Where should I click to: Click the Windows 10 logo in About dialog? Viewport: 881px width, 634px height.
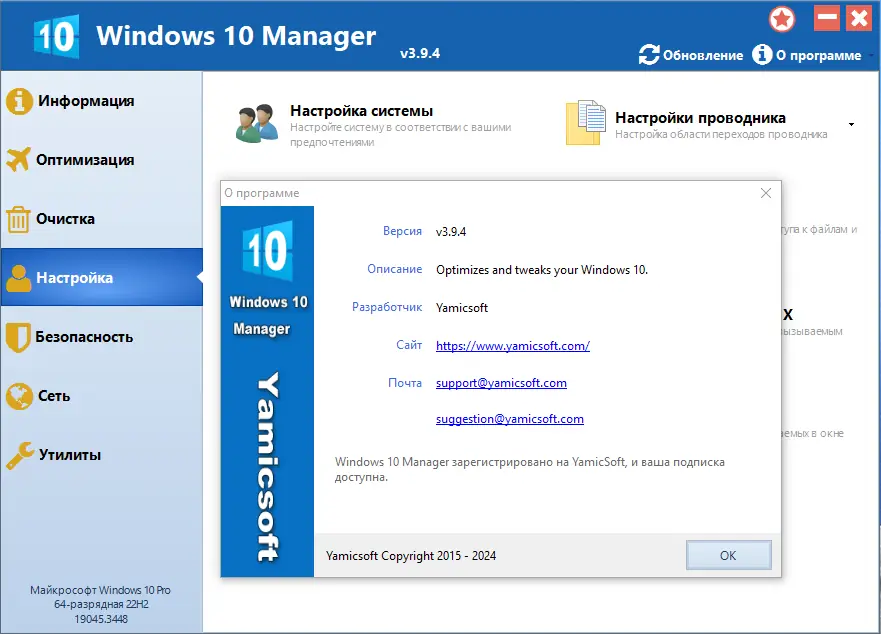(267, 251)
